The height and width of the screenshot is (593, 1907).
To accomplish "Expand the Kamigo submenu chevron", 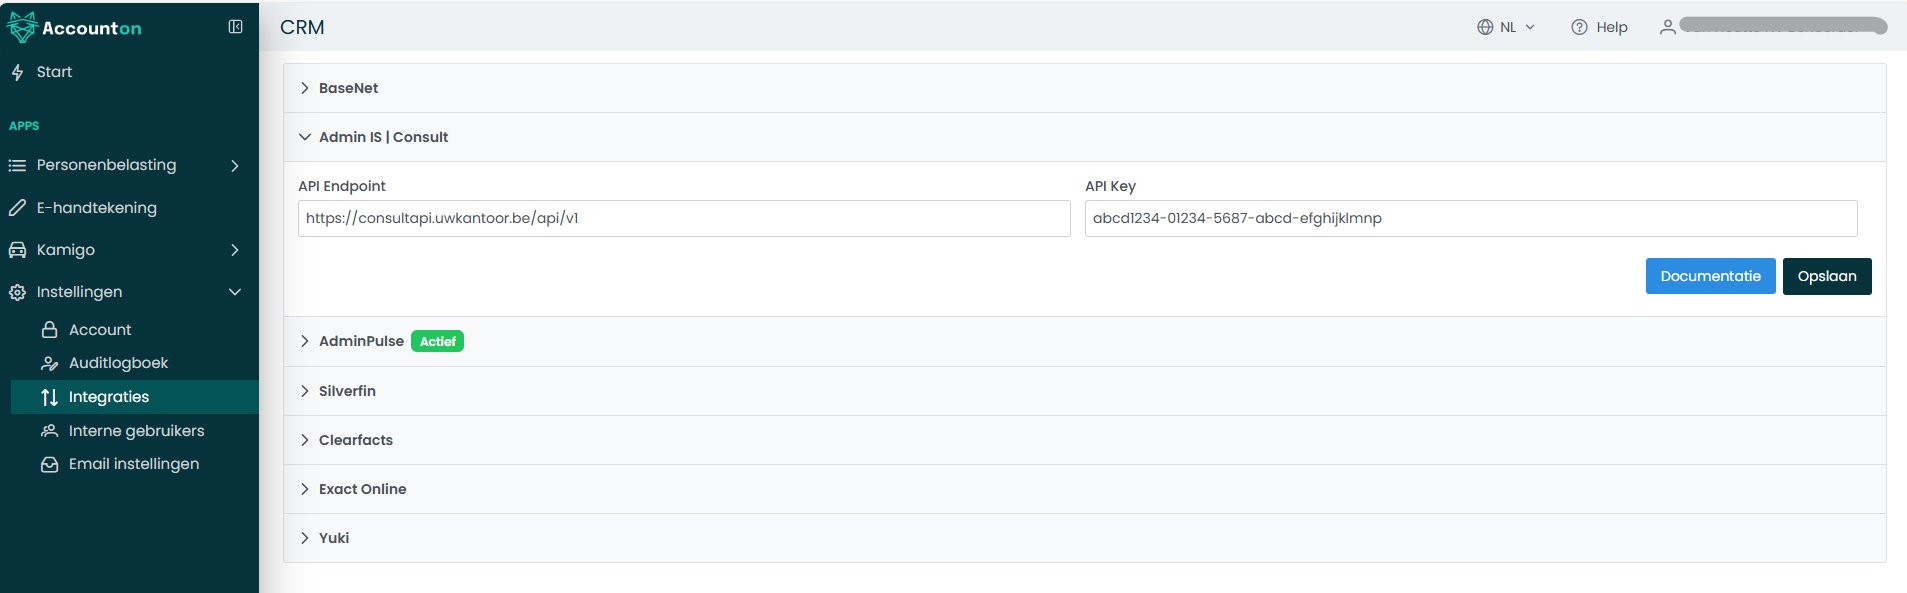I will 235,250.
